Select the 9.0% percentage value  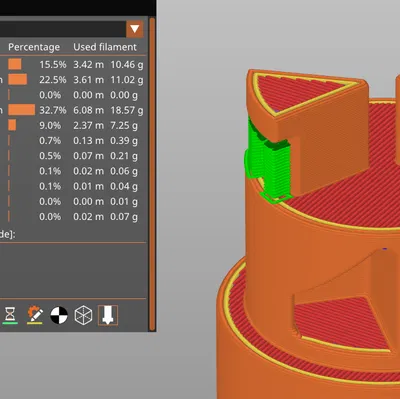click(50, 126)
